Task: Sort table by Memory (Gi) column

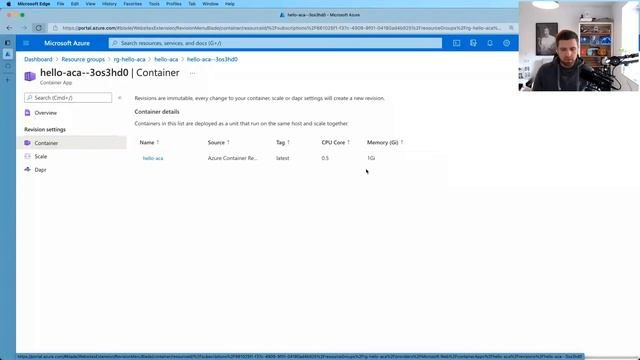Action: point(384,142)
